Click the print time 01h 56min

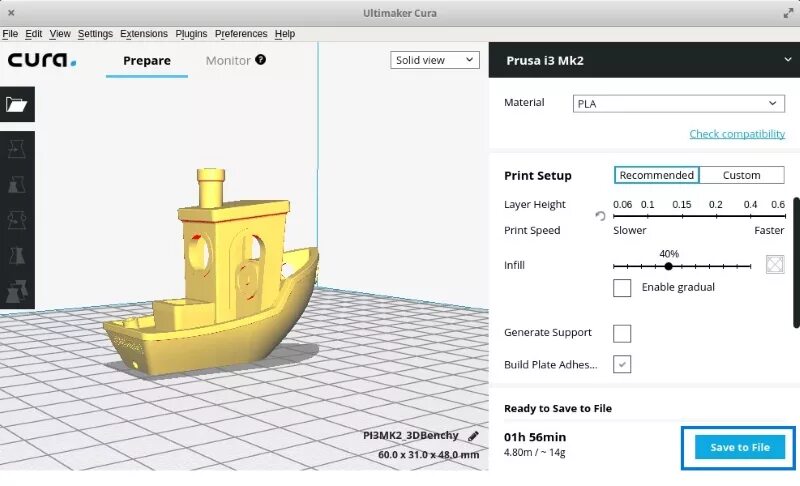pos(535,437)
